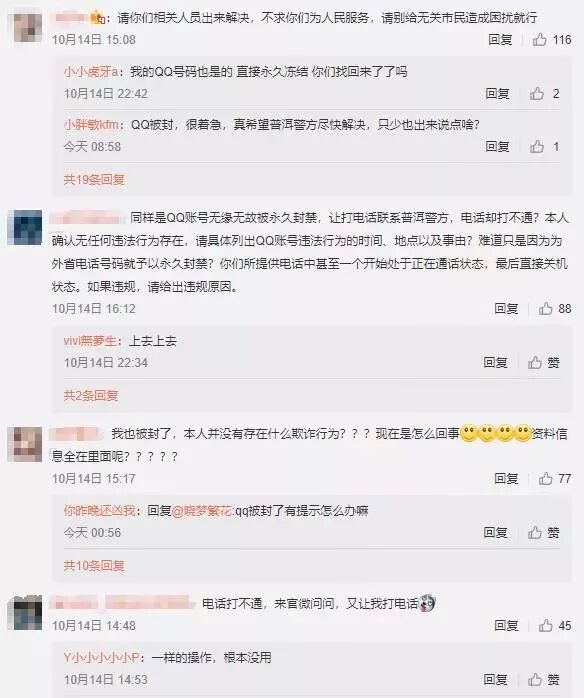Open the avatar beside the 10月14日 16:12 comment
Image resolution: width=584 pixels, height=698 pixels.
click(25, 227)
